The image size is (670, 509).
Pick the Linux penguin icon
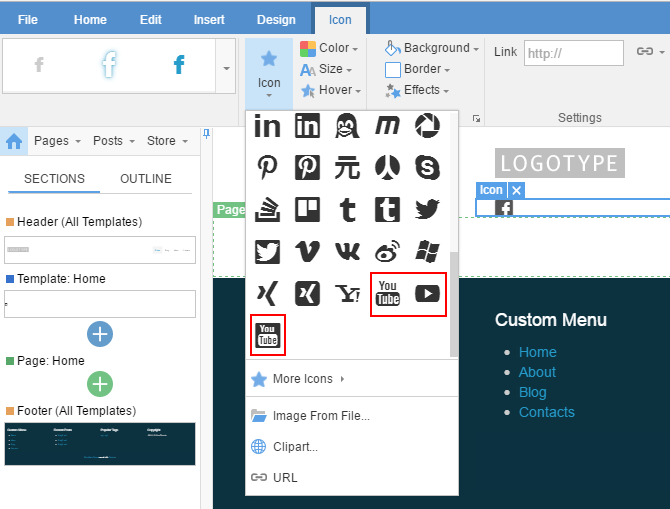[347, 125]
